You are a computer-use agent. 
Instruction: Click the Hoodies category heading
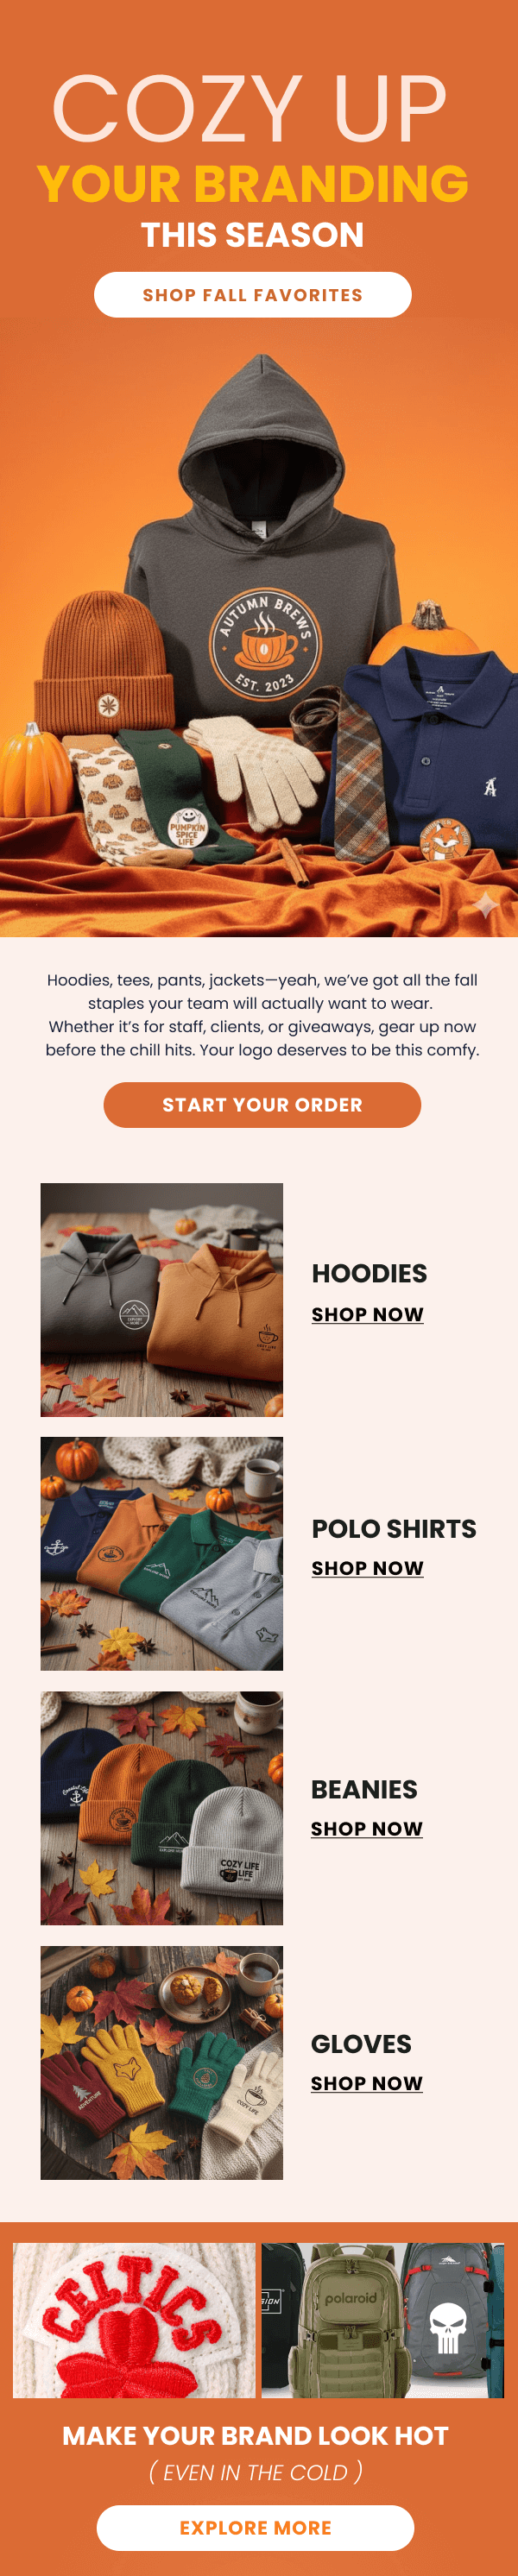click(369, 1273)
